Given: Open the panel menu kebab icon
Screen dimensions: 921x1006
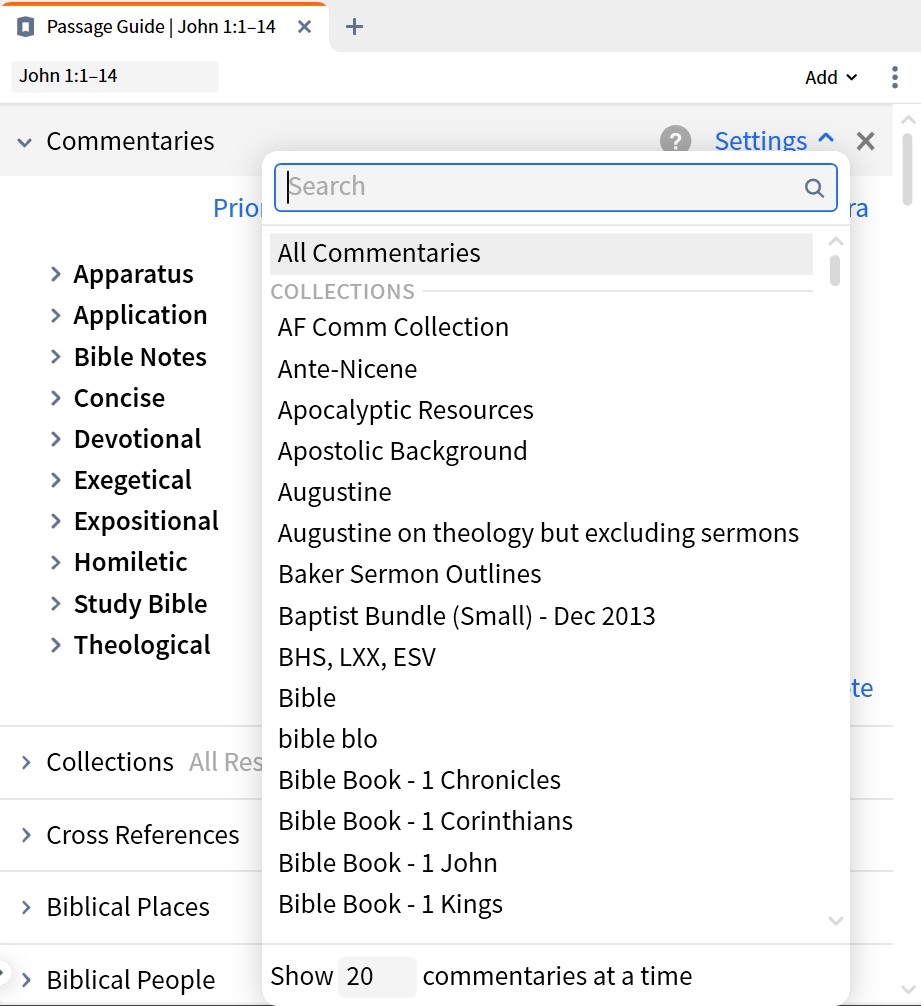Looking at the screenshot, I should (895, 77).
